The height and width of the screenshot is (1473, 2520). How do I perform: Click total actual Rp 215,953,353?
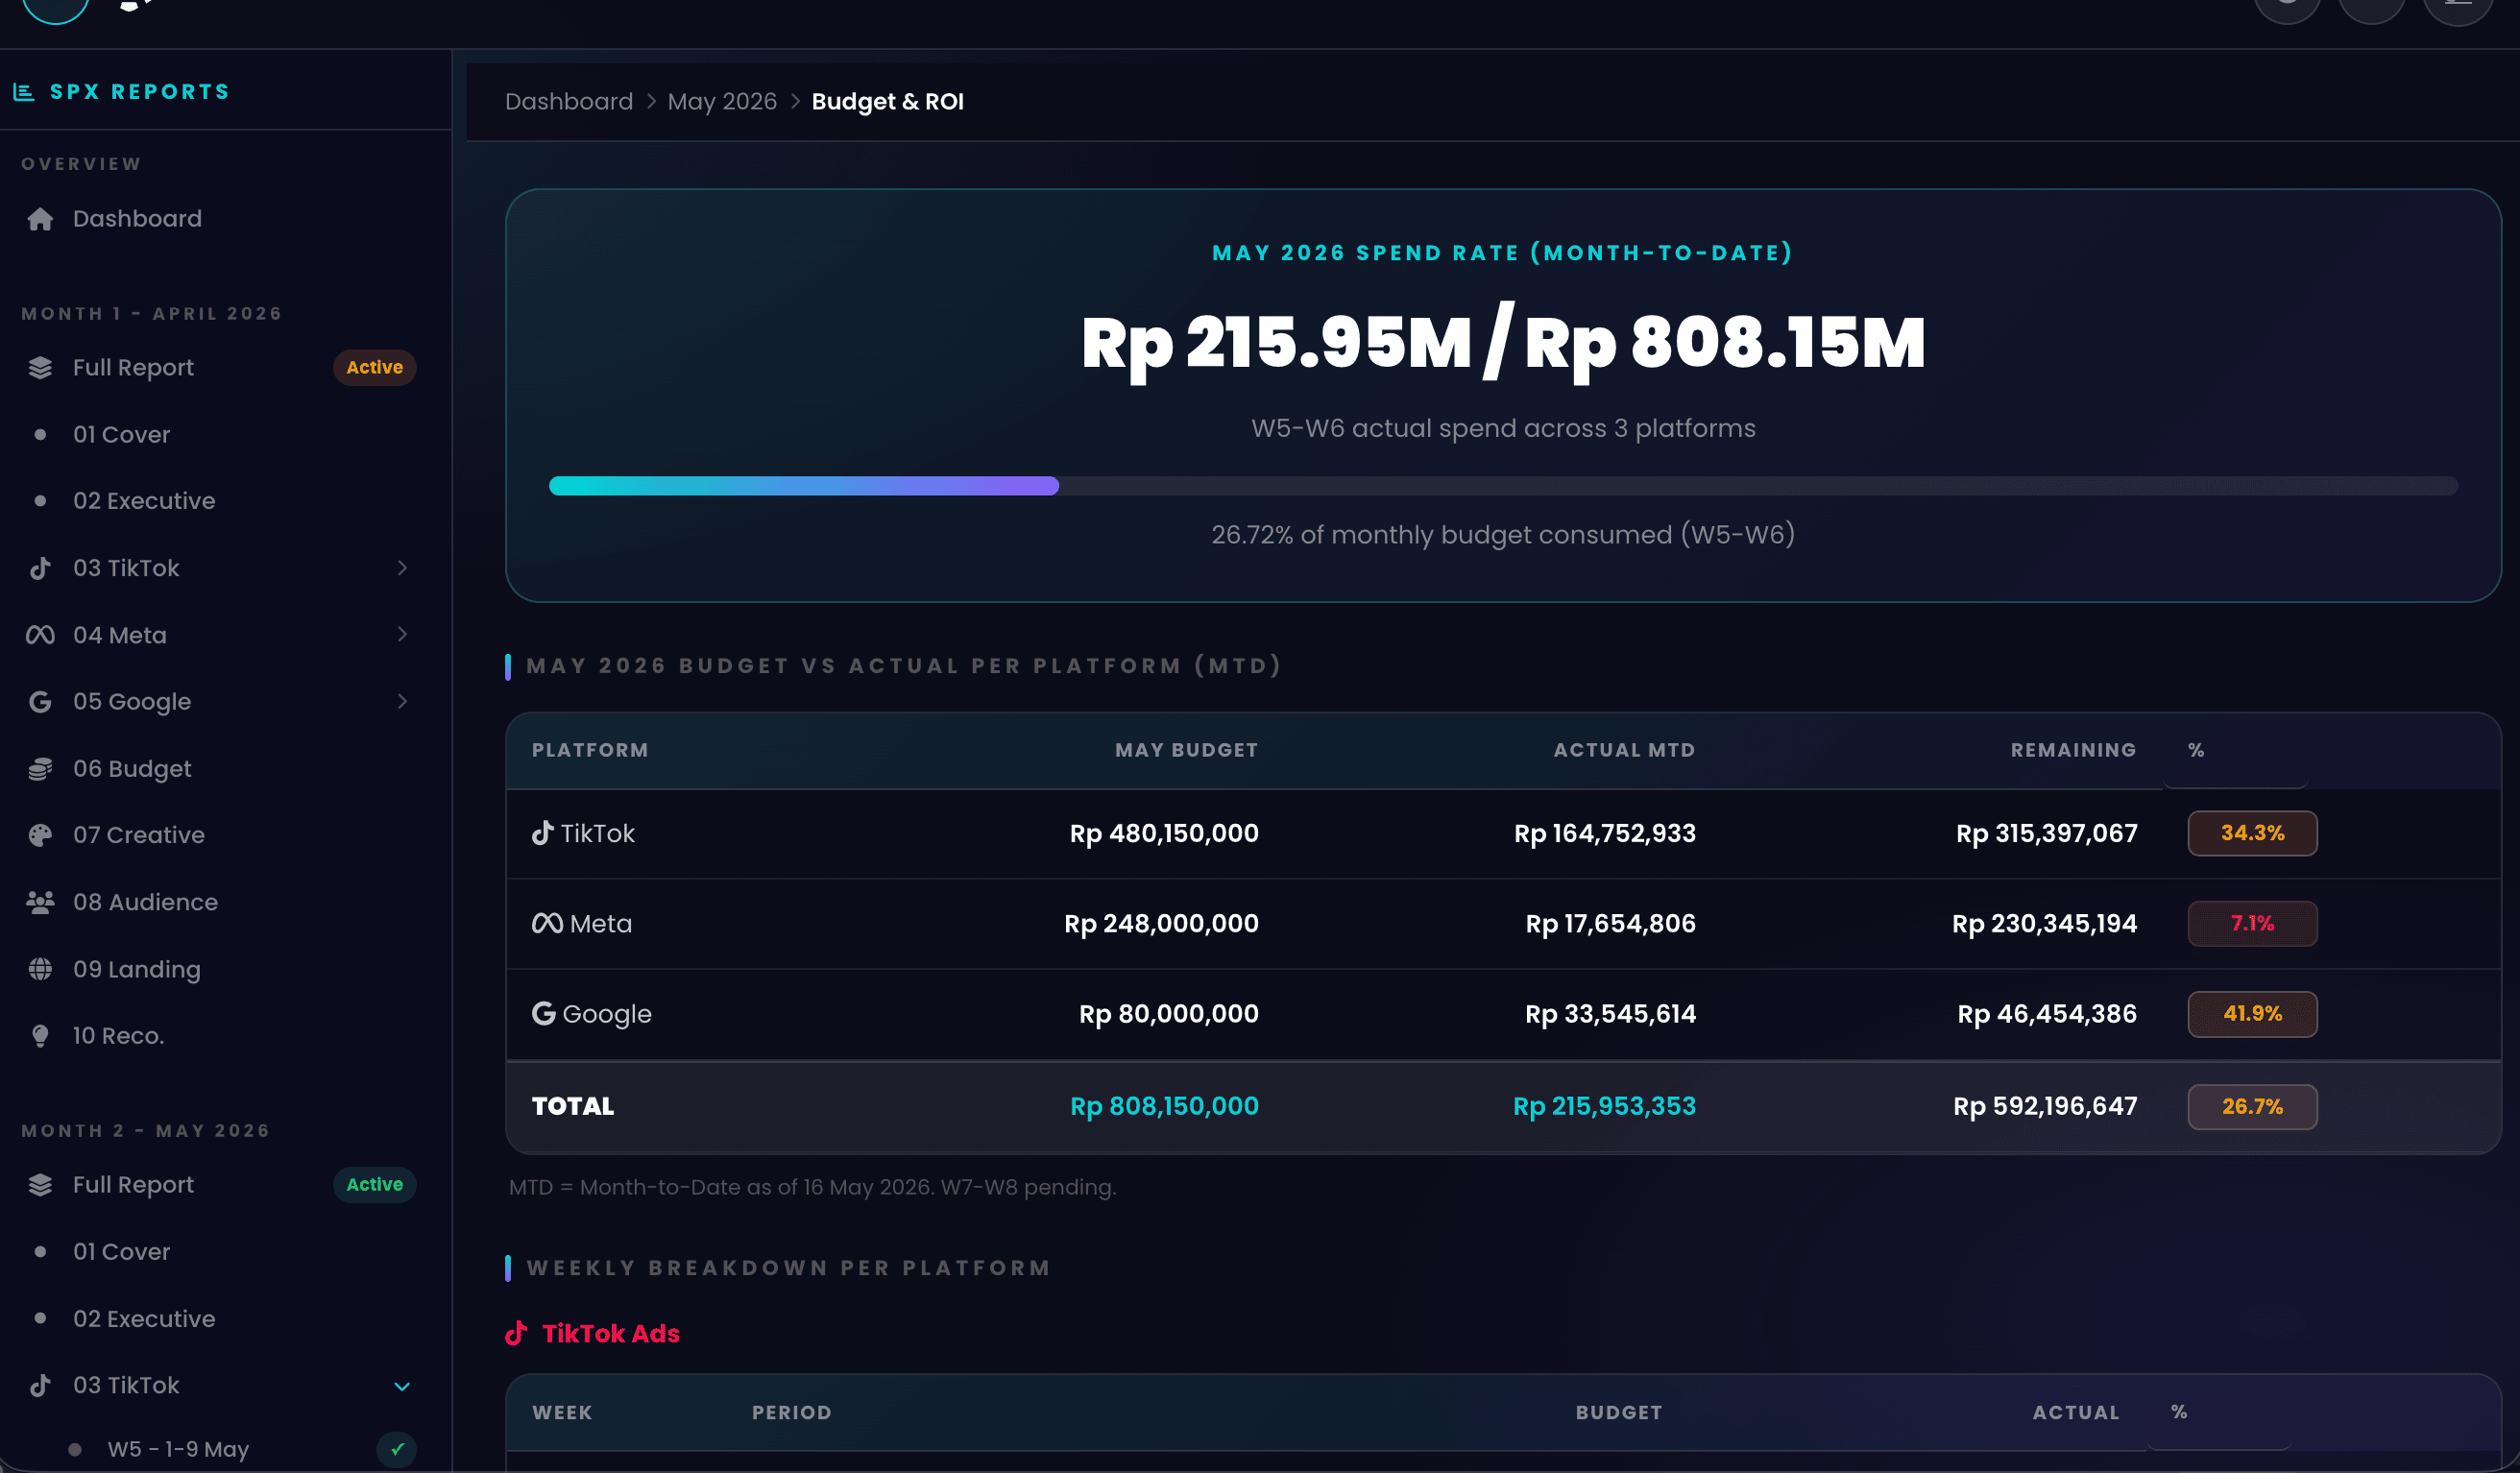point(1604,1106)
